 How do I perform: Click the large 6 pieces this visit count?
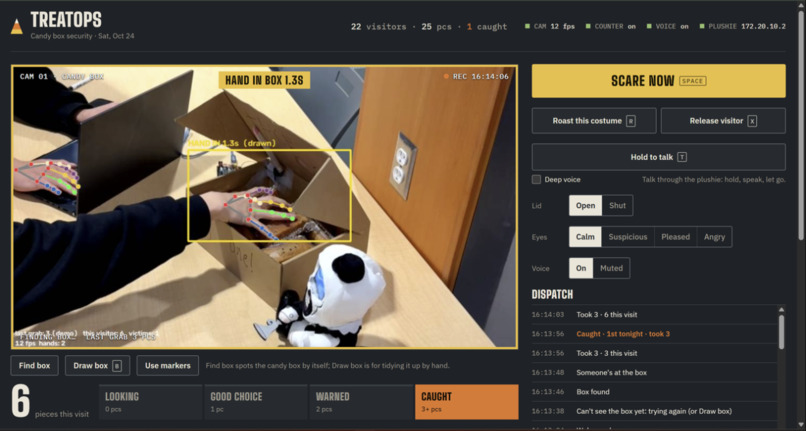[x=21, y=402]
